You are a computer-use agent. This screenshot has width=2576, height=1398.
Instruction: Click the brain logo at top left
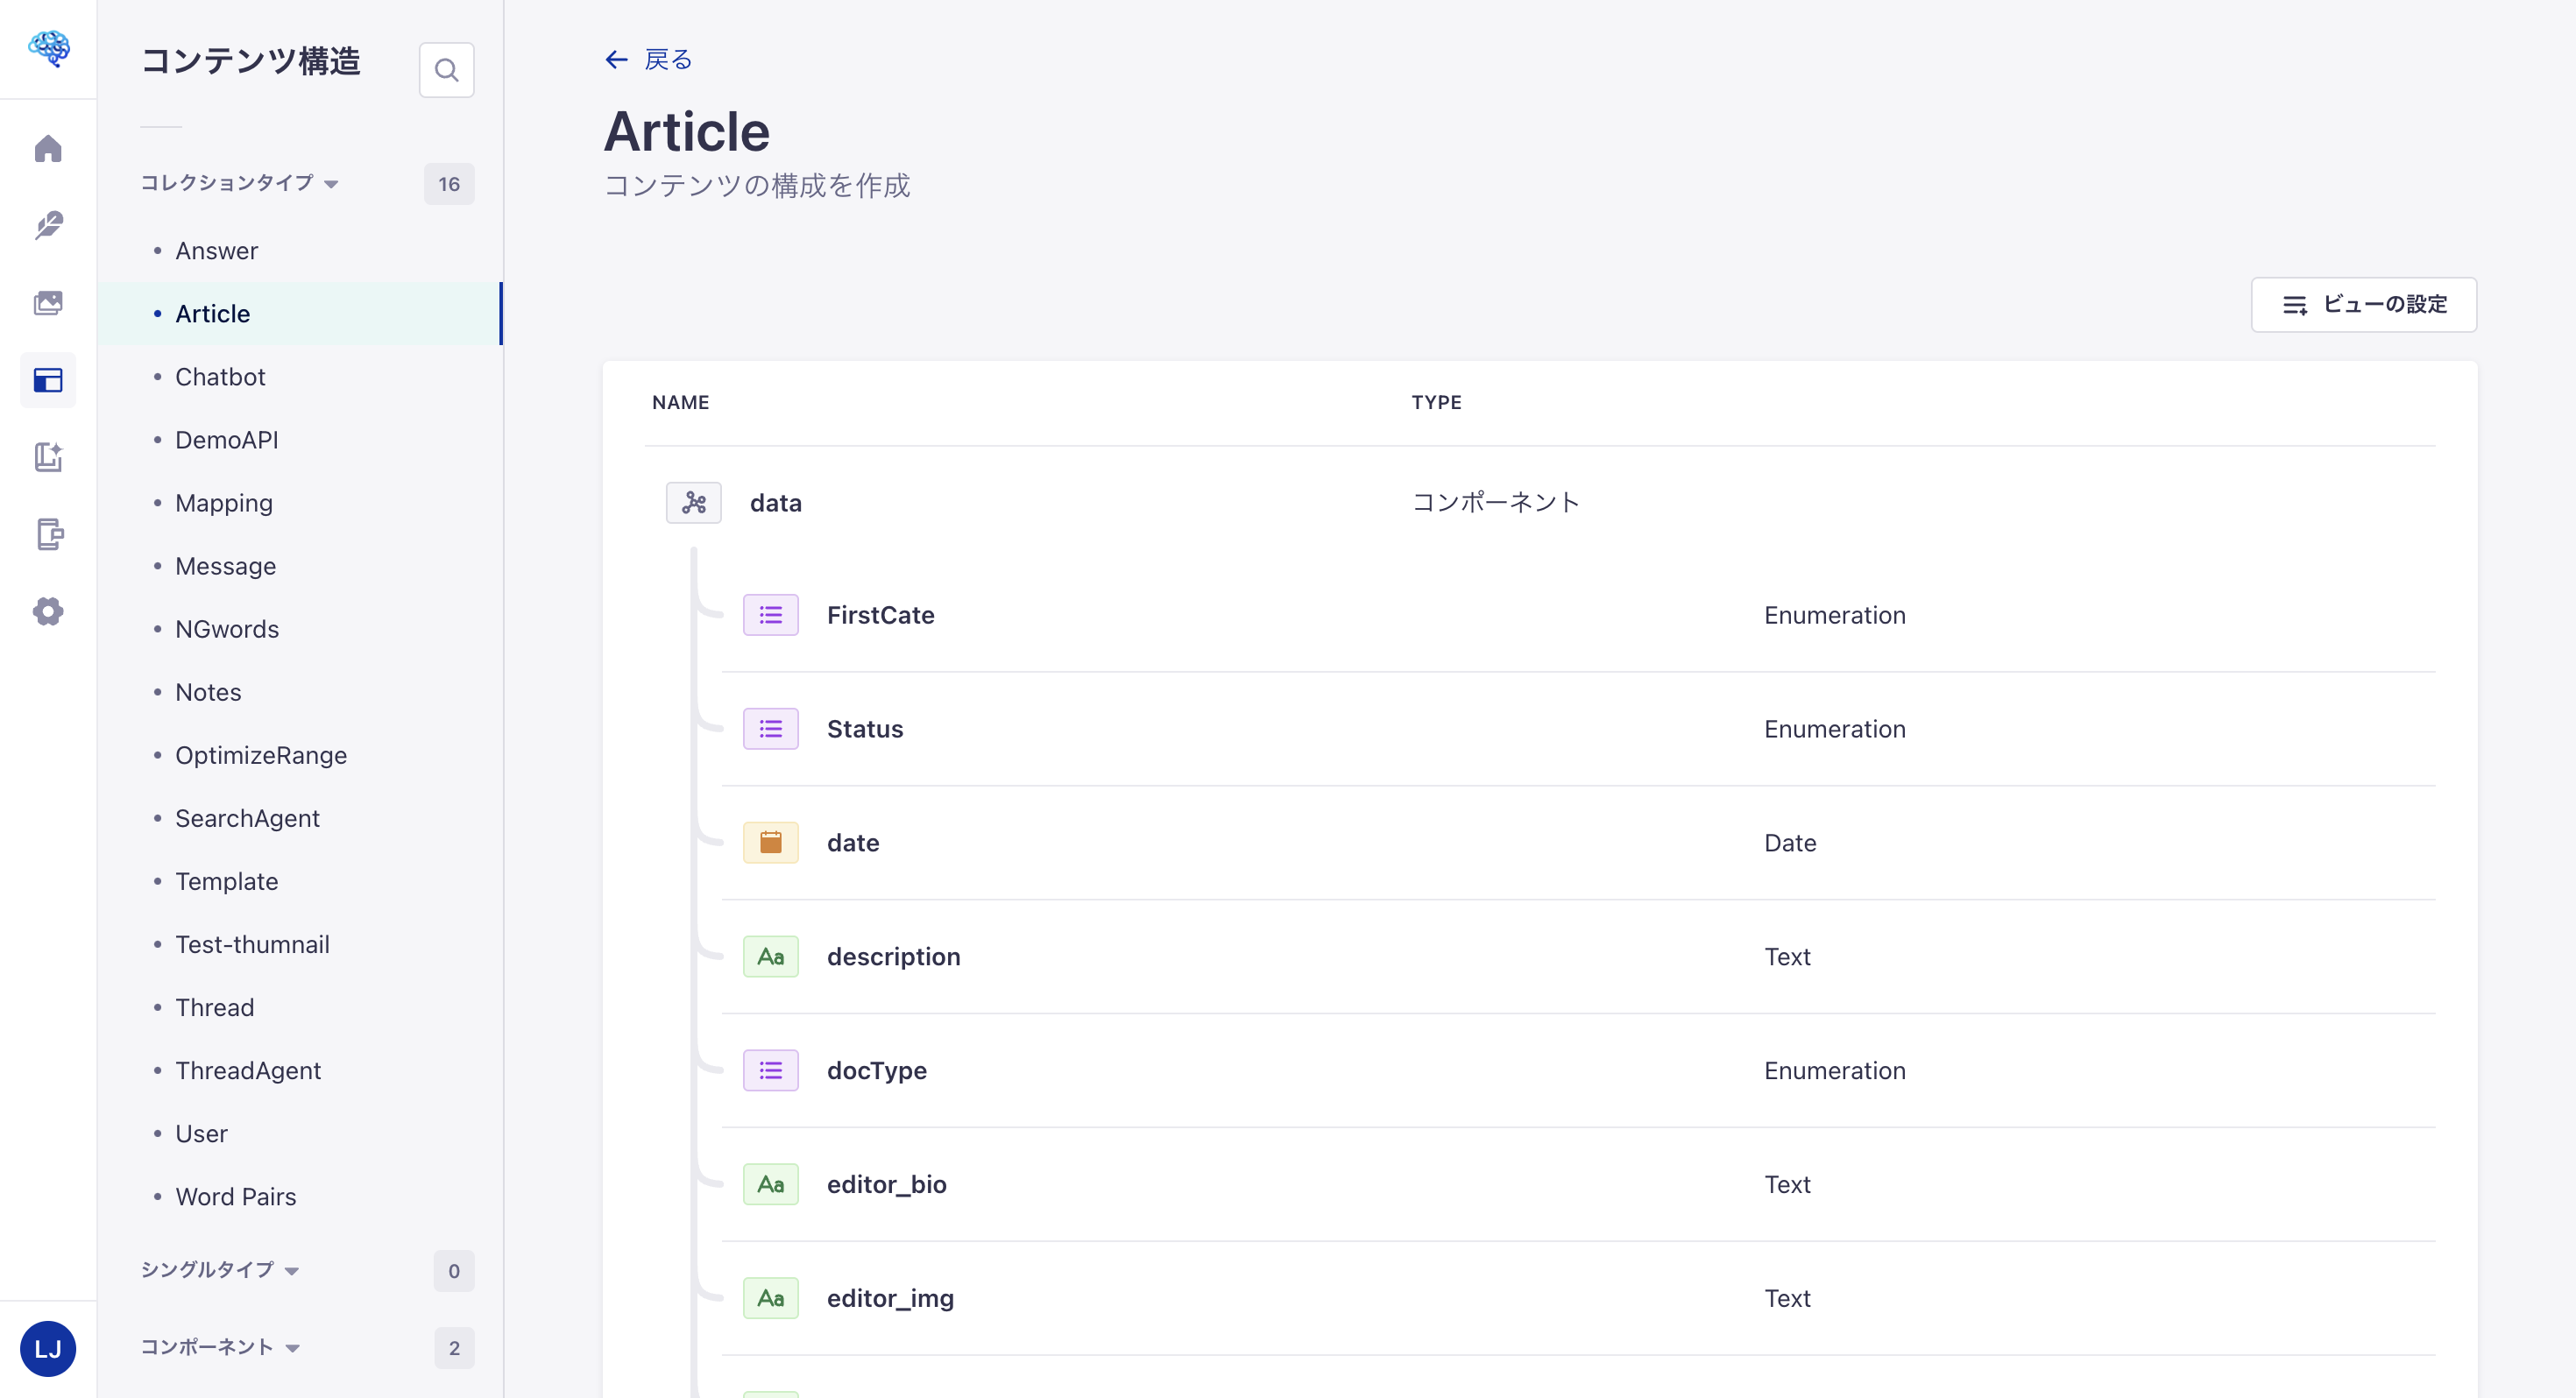tap(48, 47)
